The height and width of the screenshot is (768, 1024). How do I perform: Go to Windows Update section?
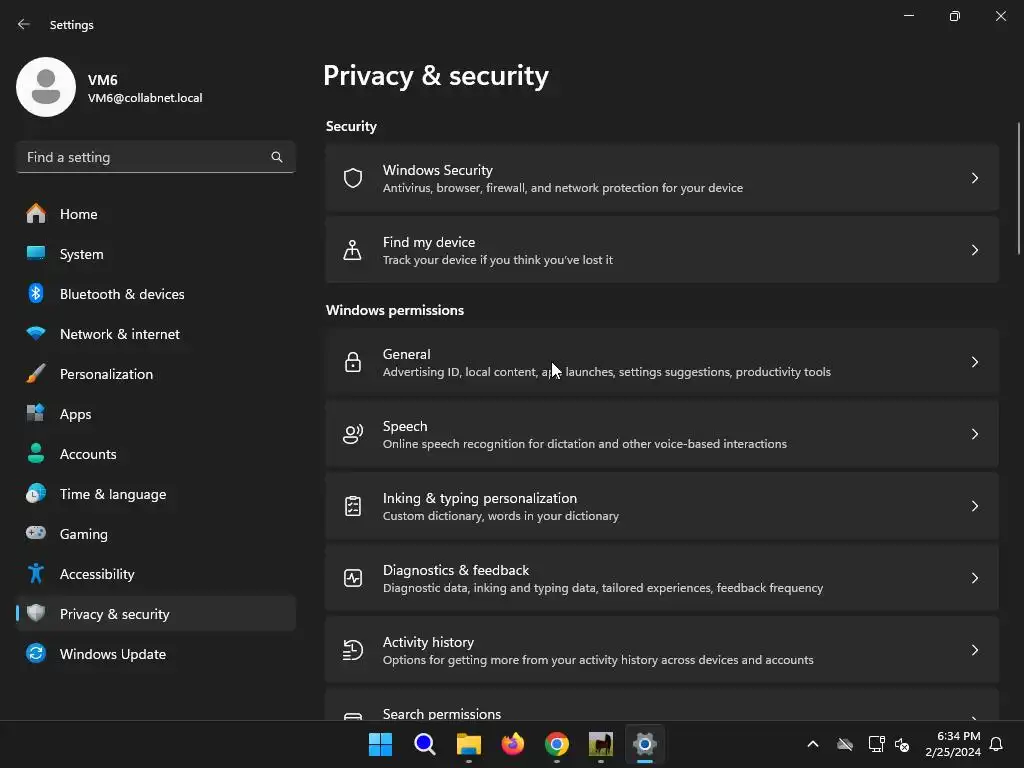click(x=155, y=654)
